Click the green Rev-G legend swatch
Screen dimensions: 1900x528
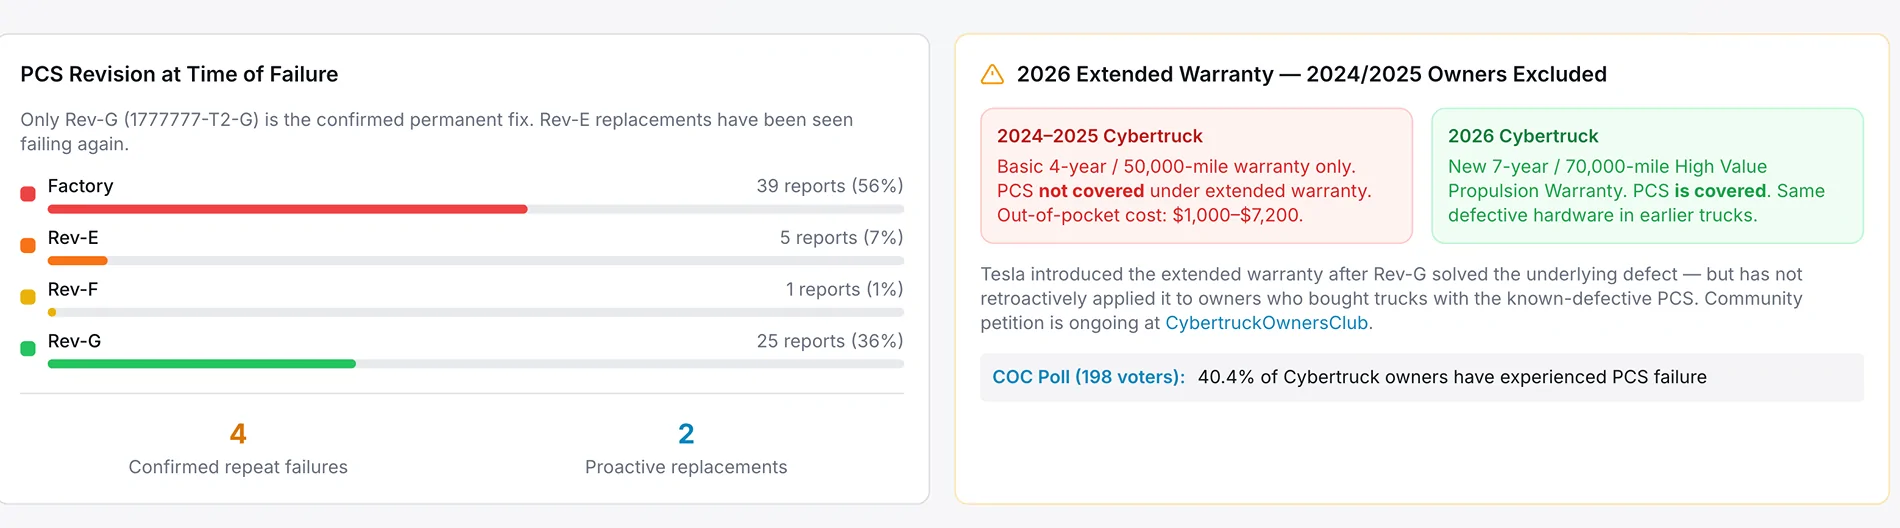[28, 348]
